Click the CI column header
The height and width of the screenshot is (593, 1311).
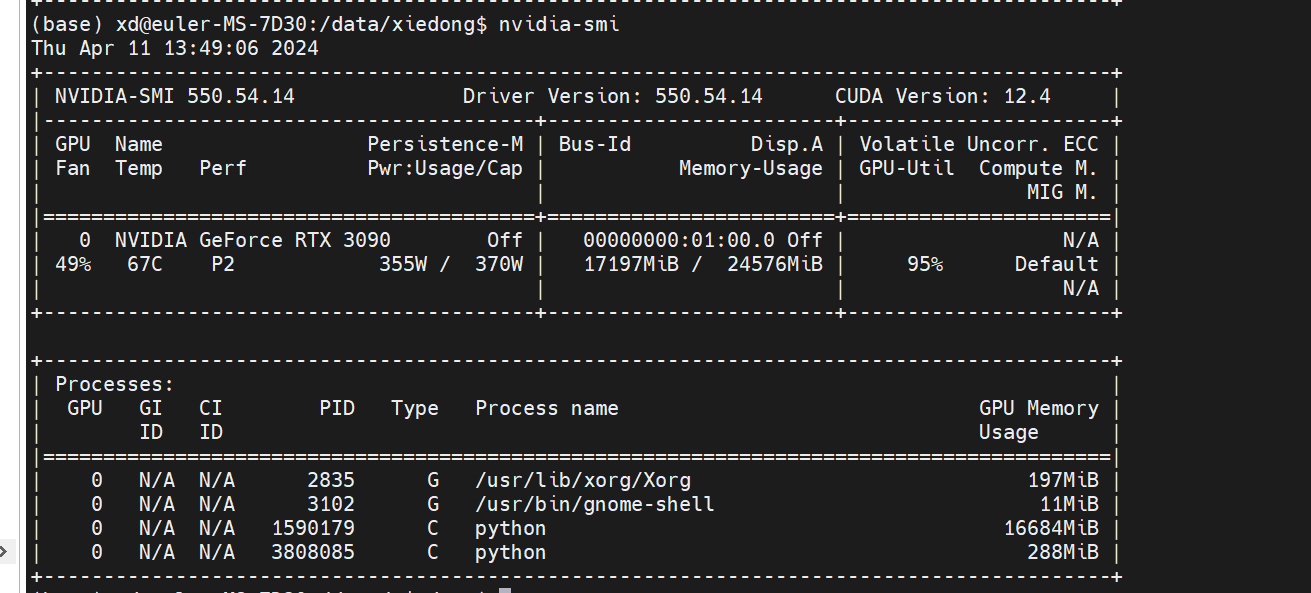211,408
